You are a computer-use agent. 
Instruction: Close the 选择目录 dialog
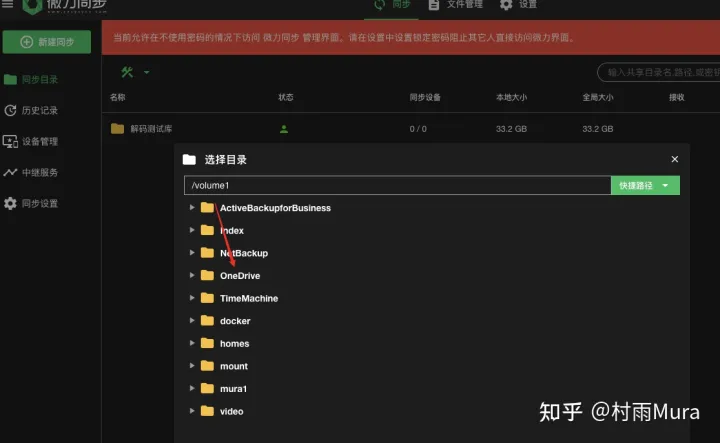pyautogui.click(x=675, y=159)
